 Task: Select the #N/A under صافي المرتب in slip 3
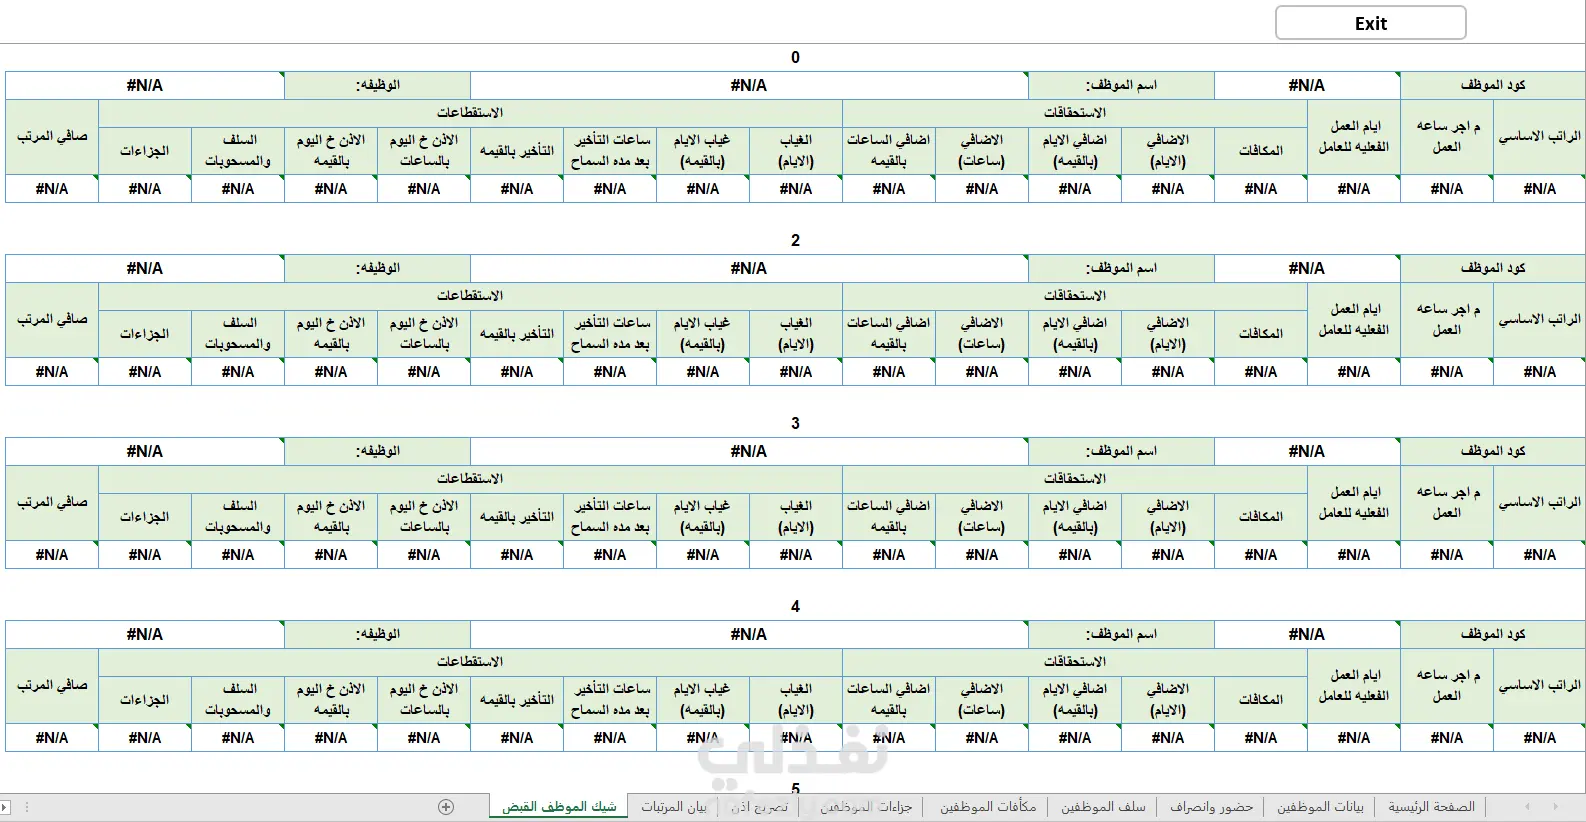(52, 555)
